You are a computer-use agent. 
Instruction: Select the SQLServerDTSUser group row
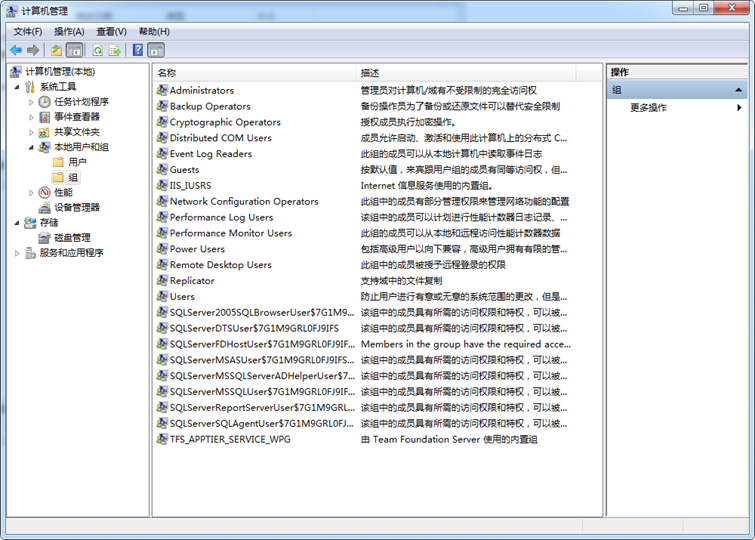[x=362, y=328]
